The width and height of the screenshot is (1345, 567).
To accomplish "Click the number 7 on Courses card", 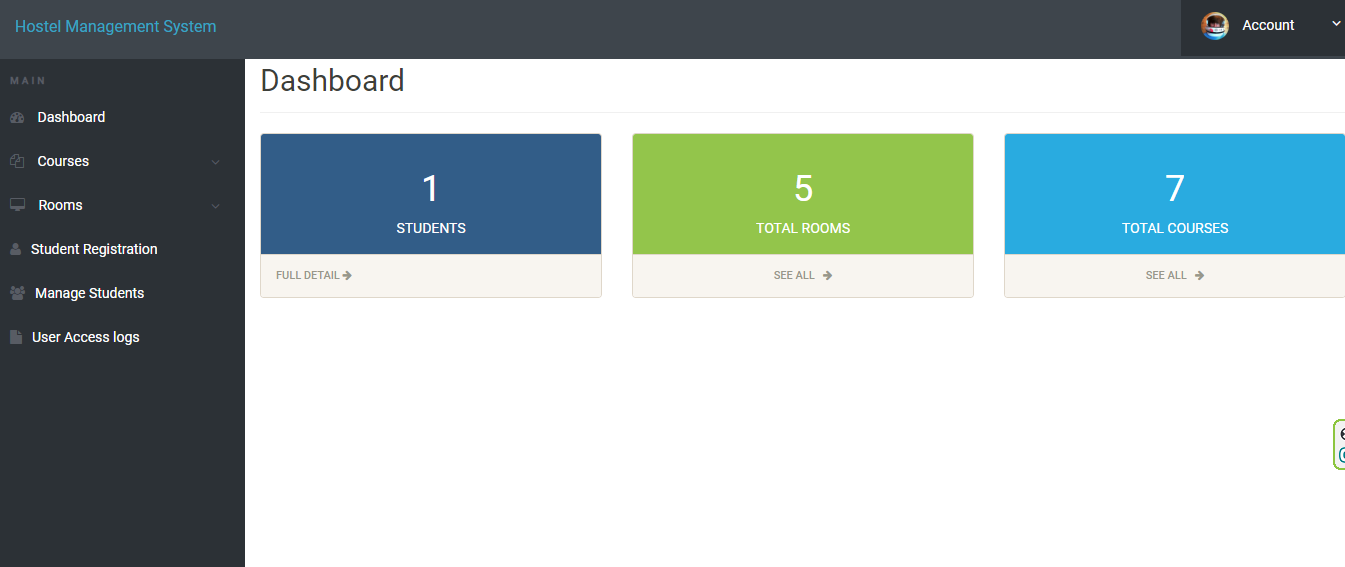I will (x=1175, y=189).
